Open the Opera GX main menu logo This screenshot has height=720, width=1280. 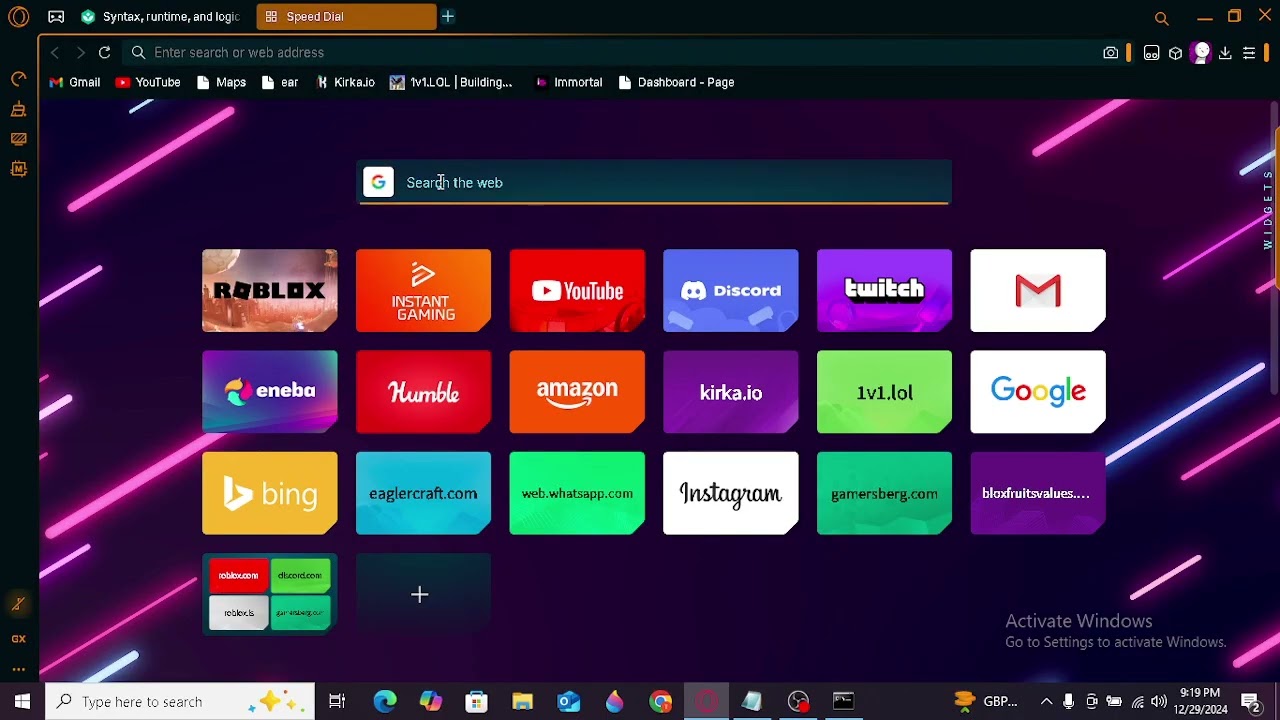19,17
